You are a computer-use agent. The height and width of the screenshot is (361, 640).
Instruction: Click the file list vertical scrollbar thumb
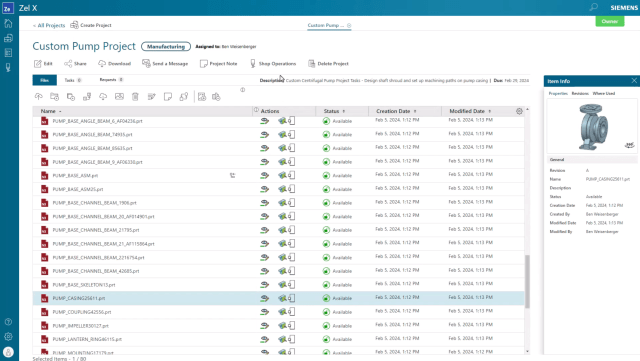point(527,281)
